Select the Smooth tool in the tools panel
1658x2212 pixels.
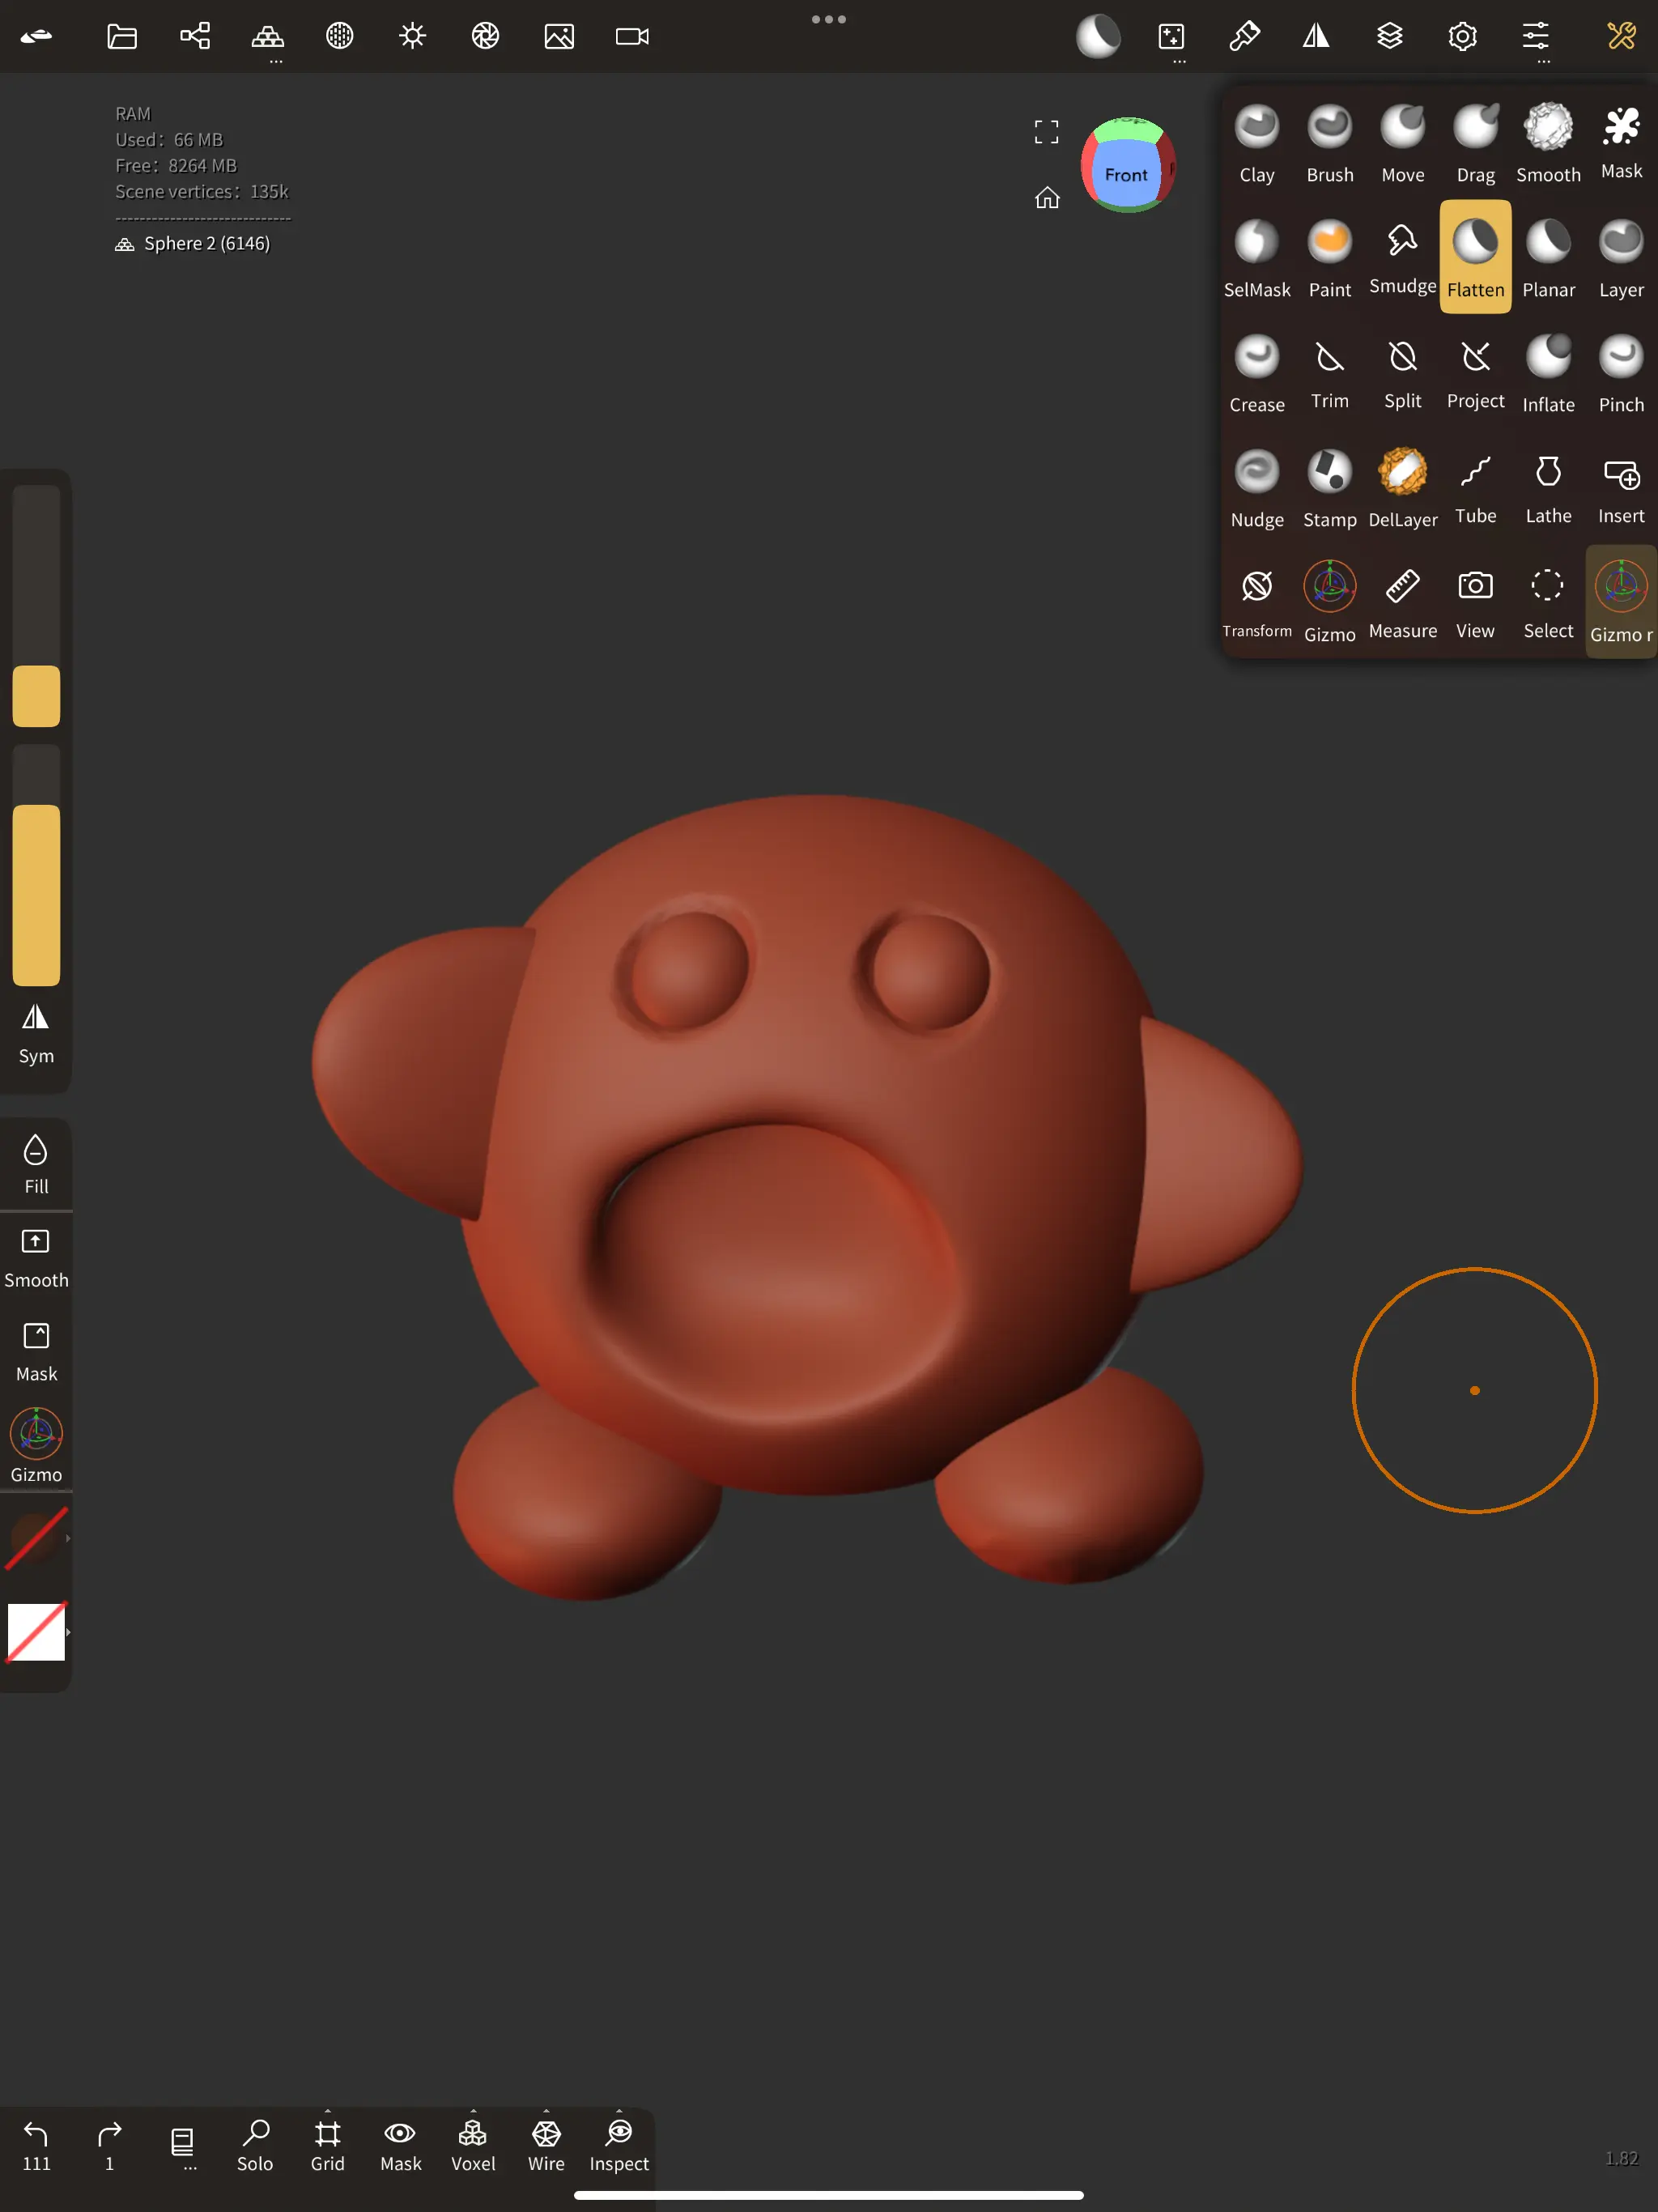pos(1548,143)
